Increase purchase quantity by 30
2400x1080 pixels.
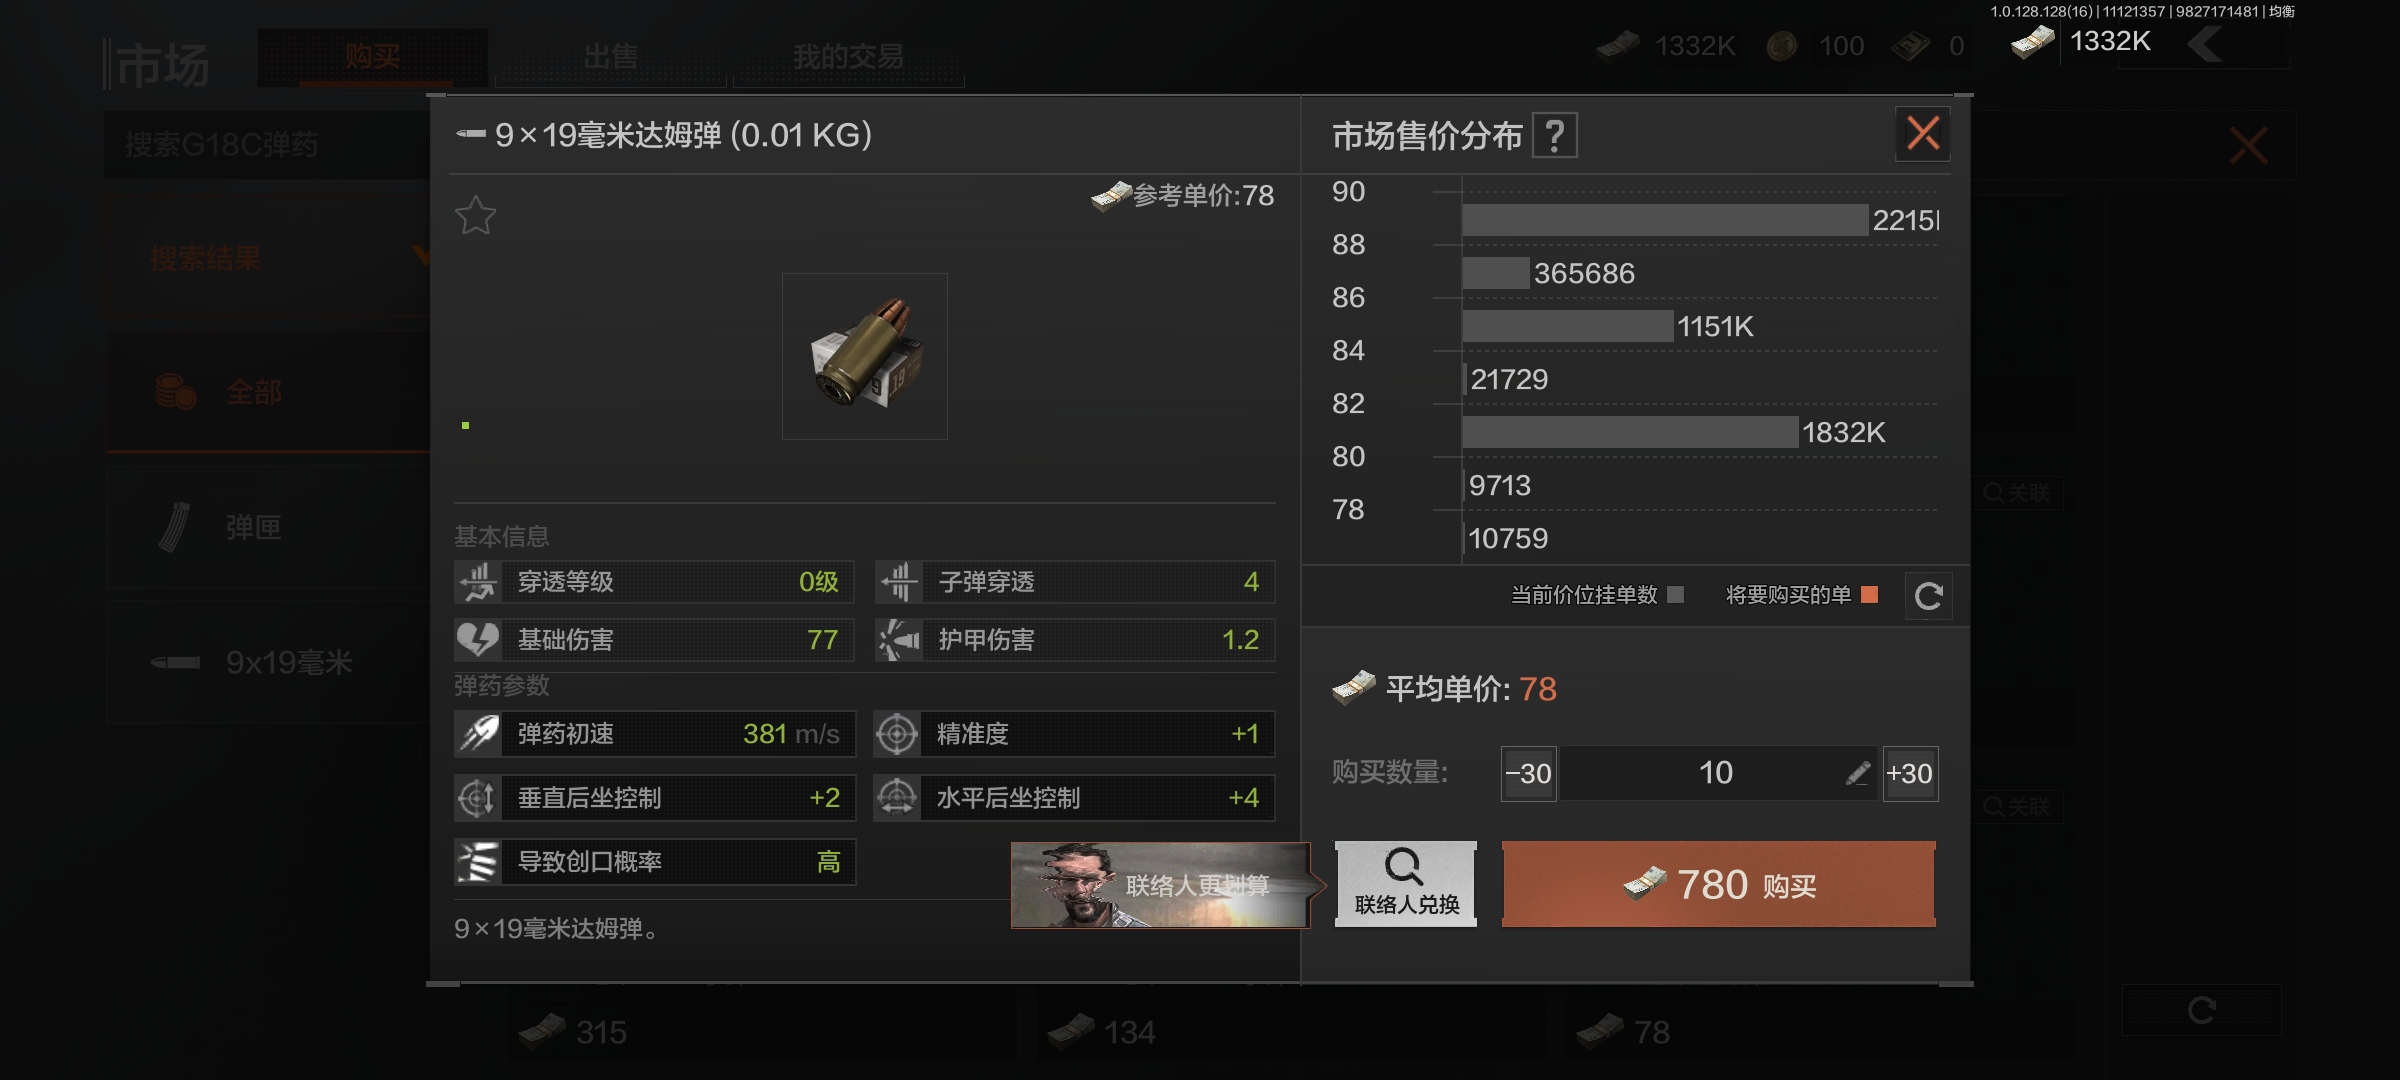(1910, 773)
